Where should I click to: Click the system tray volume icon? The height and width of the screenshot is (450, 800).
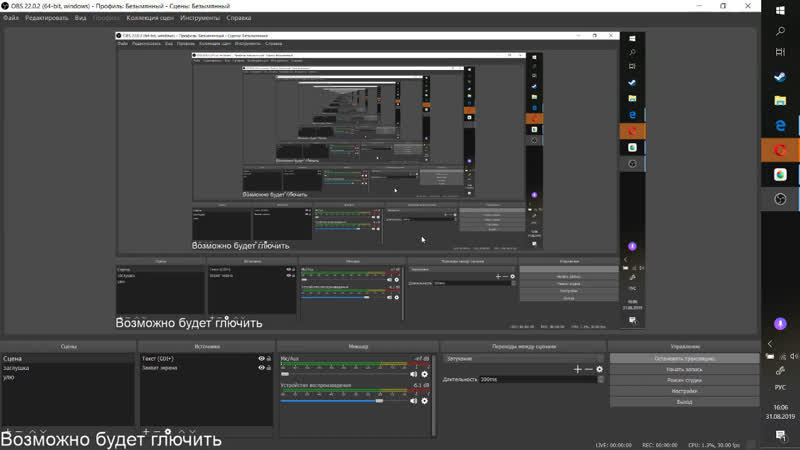[x=794, y=356]
